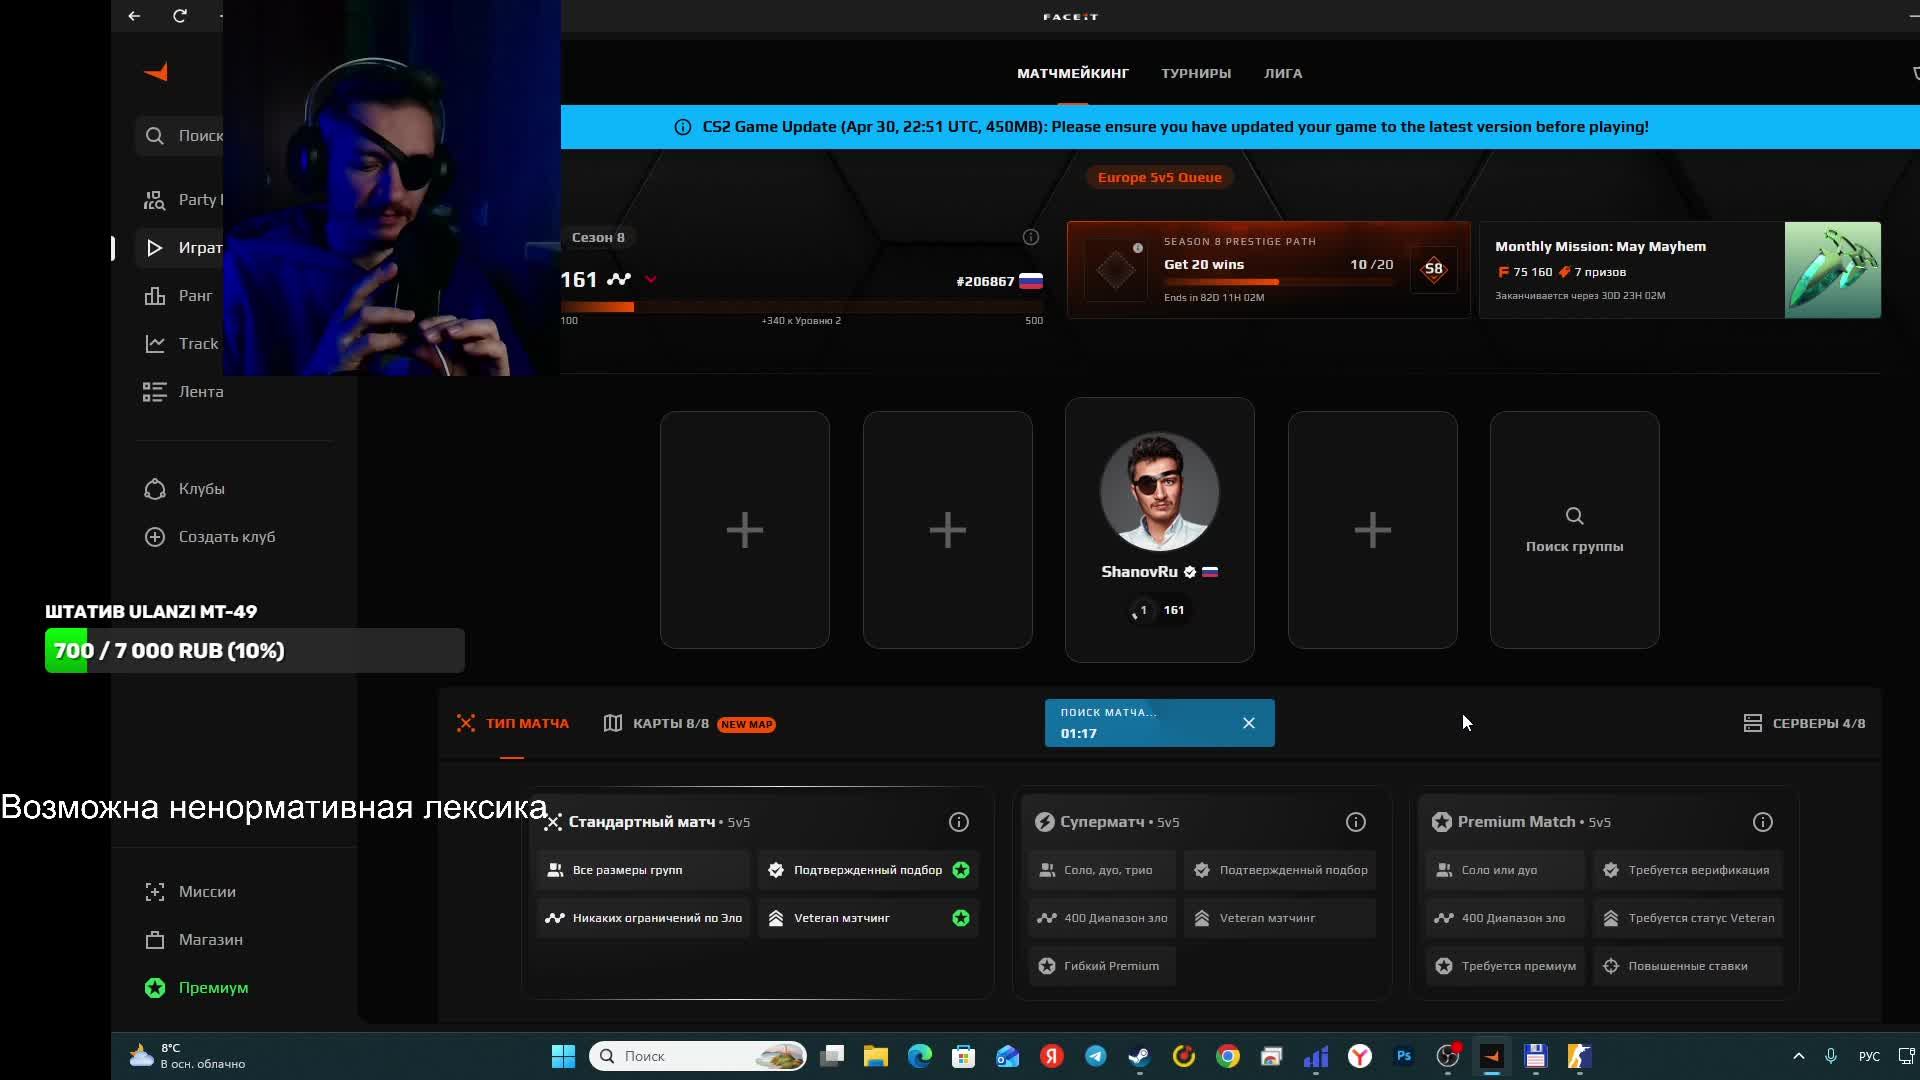Viewport: 1920px width, 1080px height.
Task: Select the Стандартный матч match type
Action: point(758,893)
